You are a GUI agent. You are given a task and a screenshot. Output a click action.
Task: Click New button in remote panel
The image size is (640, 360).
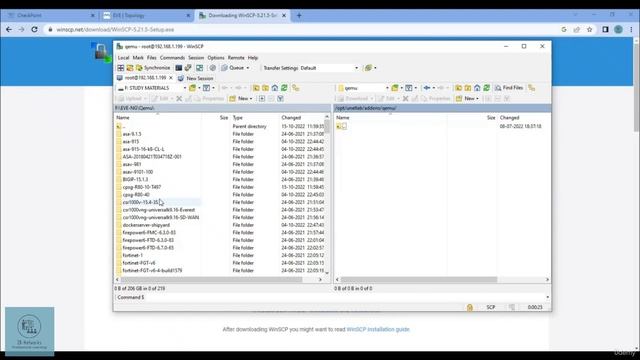[467, 98]
